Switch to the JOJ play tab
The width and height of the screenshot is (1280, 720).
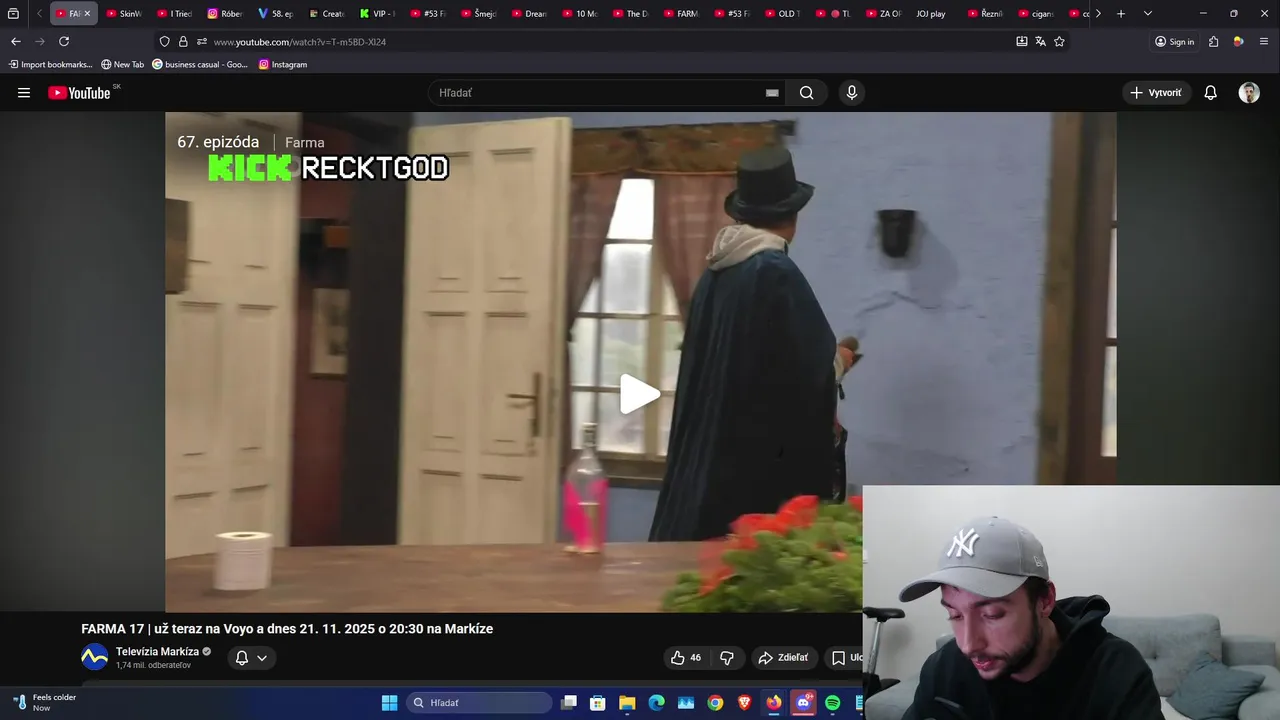click(x=930, y=14)
